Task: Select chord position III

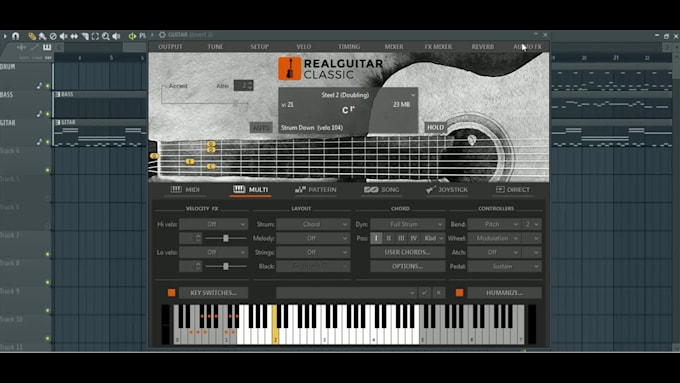Action: click(x=401, y=238)
